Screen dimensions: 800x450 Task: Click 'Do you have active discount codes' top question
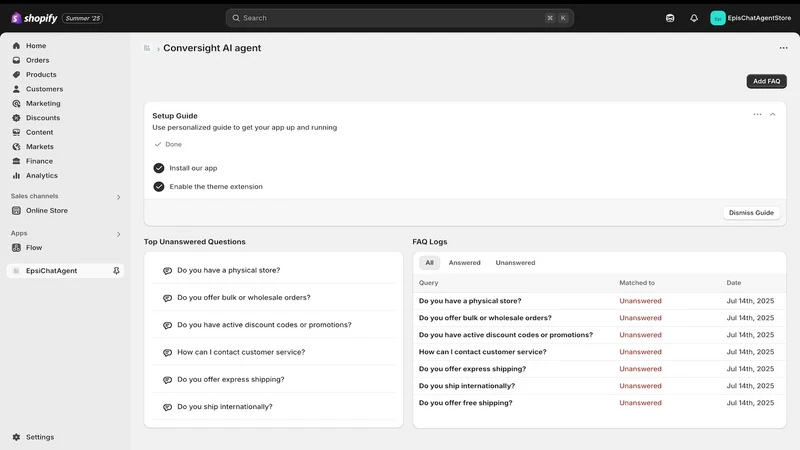(x=264, y=325)
